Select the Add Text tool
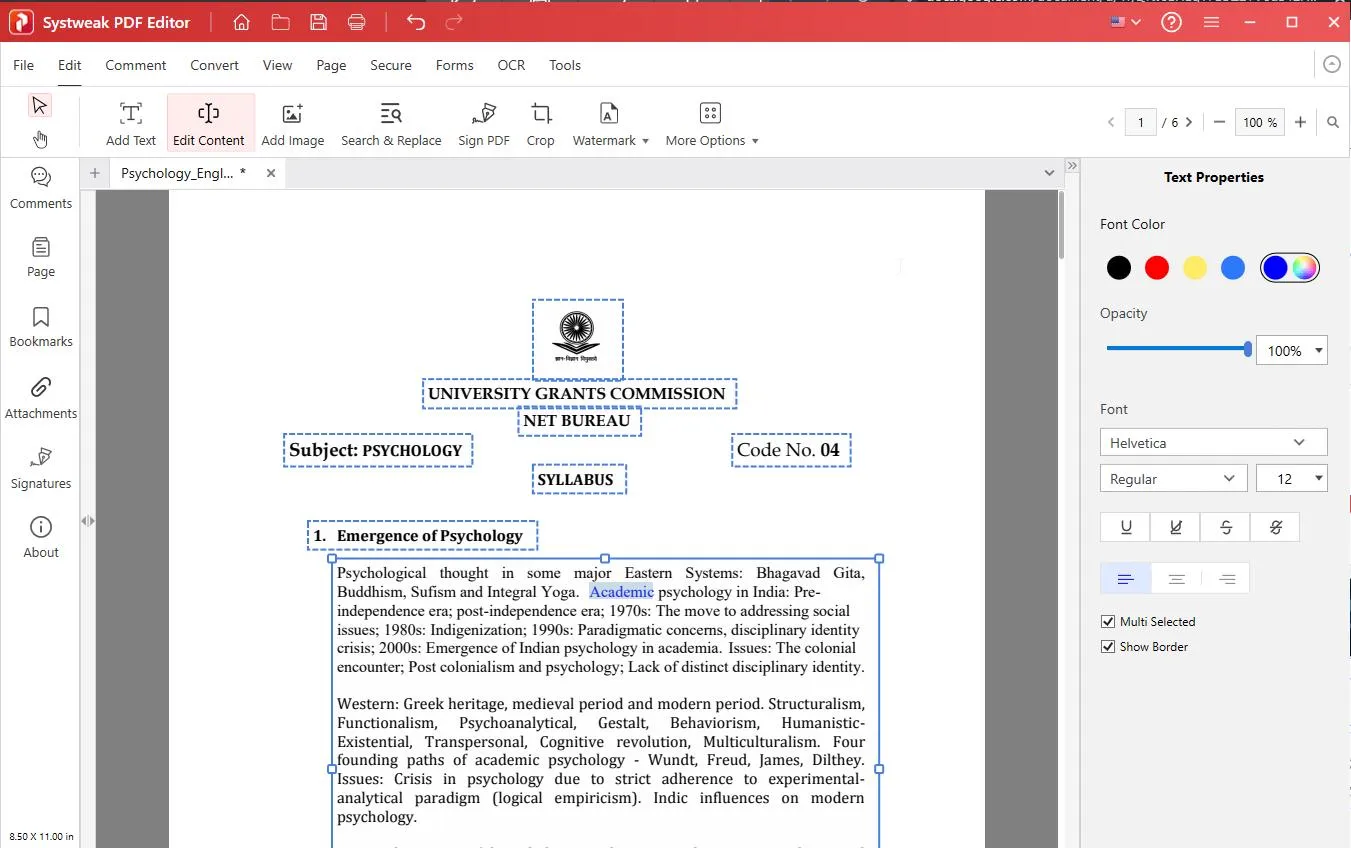The image size is (1351, 848). (x=130, y=122)
